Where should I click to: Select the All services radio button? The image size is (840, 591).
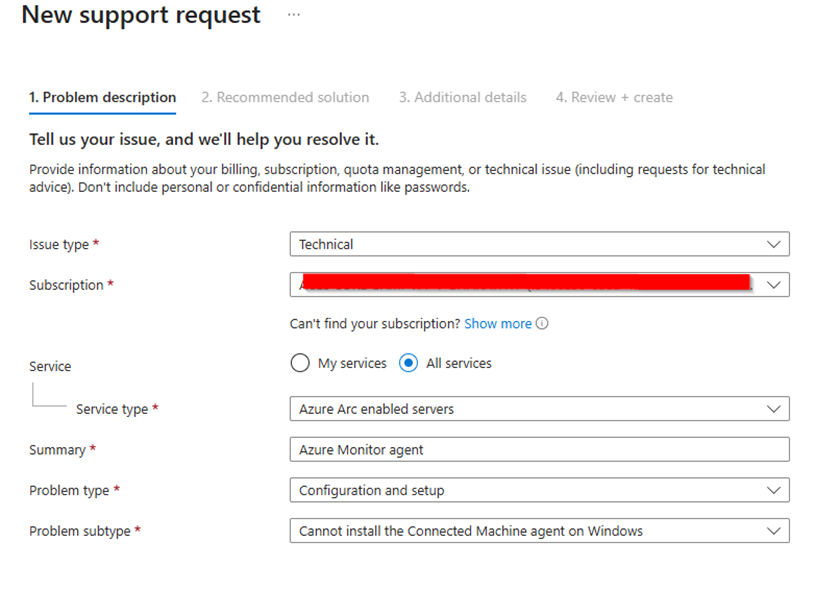pyautogui.click(x=408, y=363)
